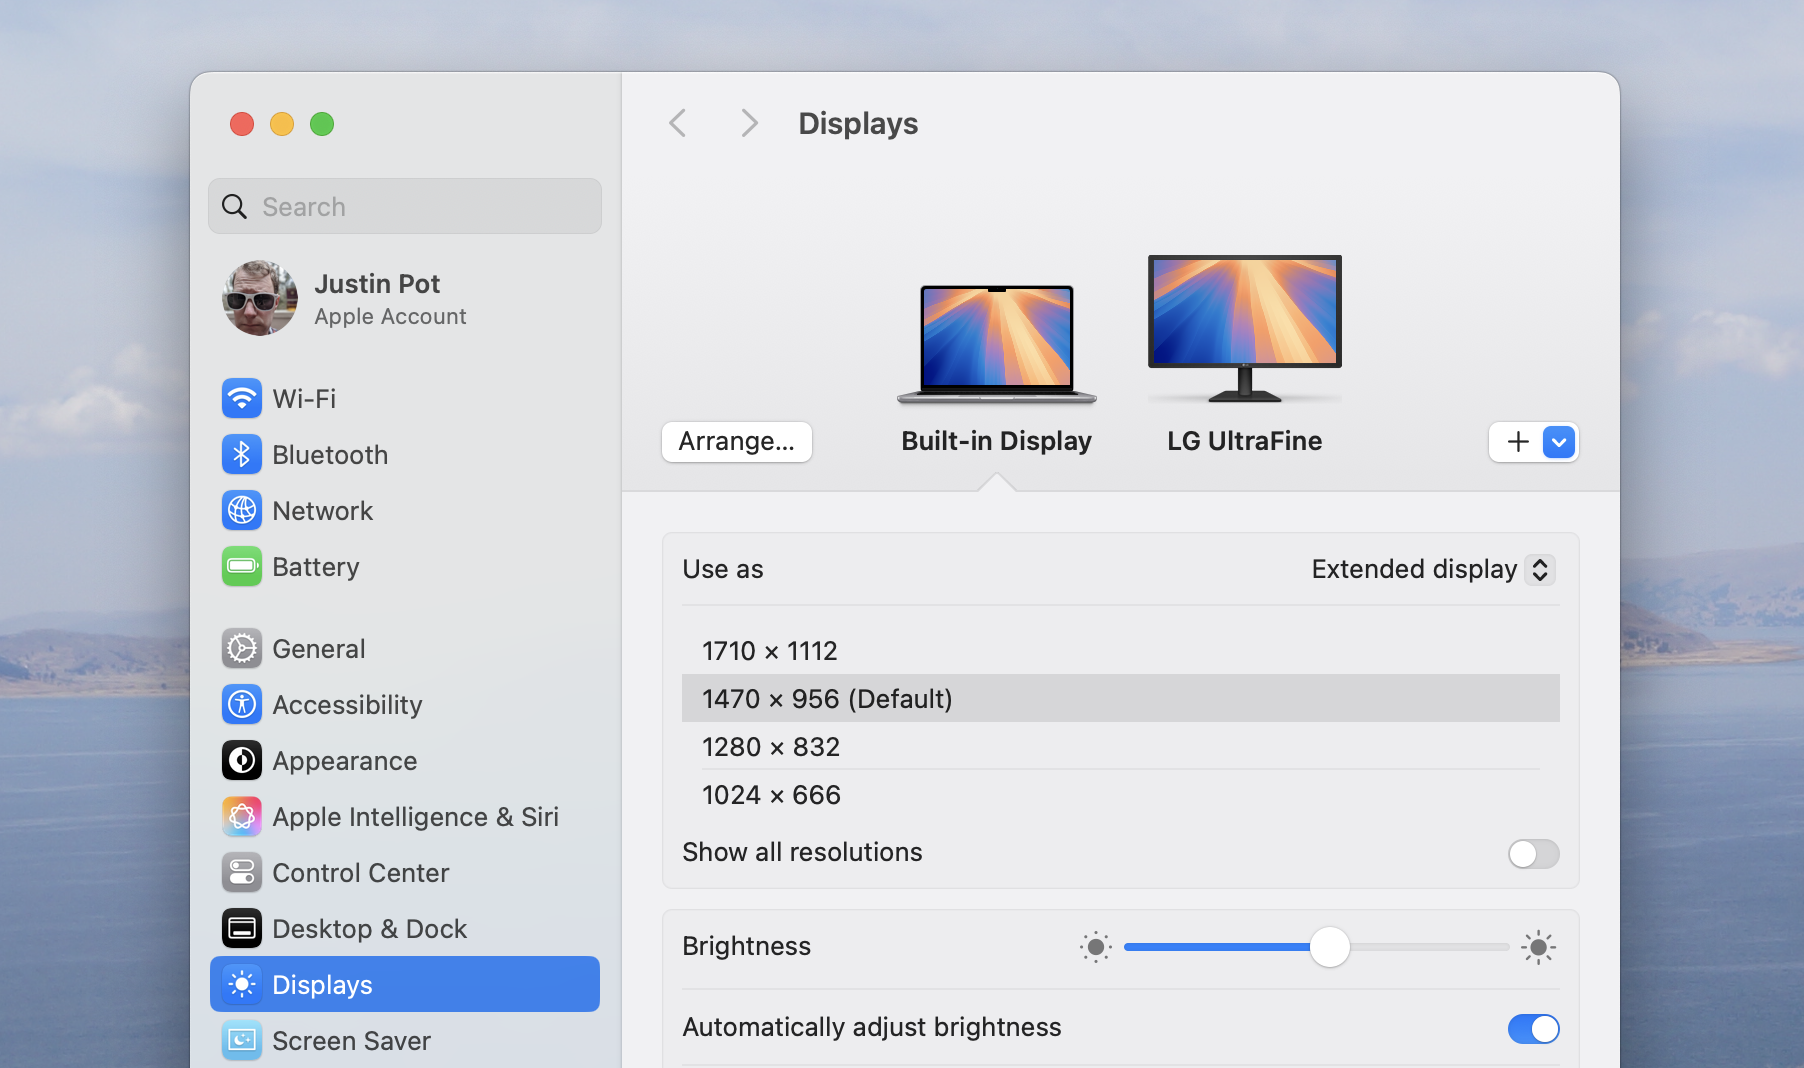The image size is (1804, 1068).
Task: Open Wi-Fi settings pane
Action: click(405, 398)
